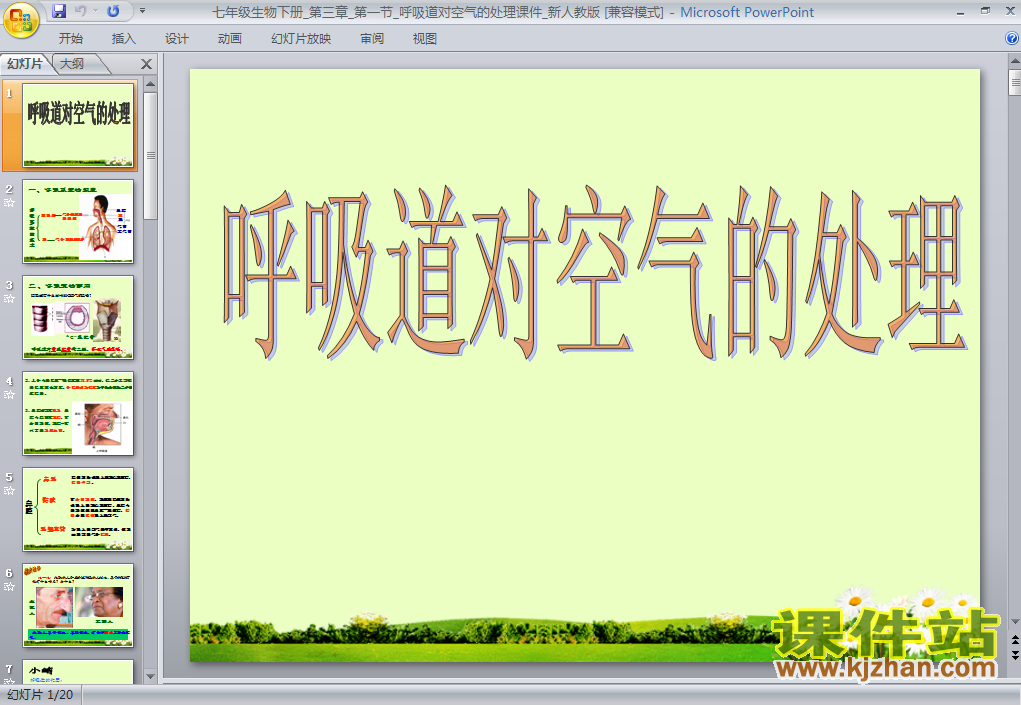Click the slide editor scroll up arrow

1014,61
